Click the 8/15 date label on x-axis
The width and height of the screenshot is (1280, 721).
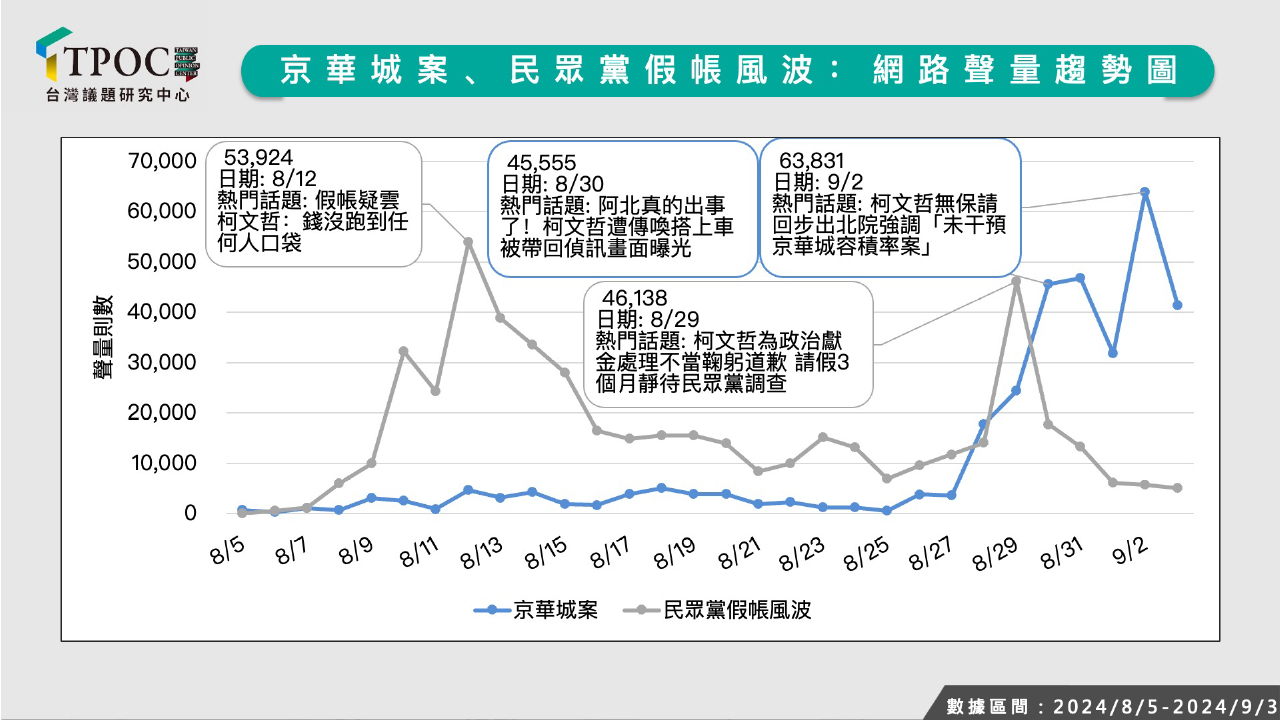(552, 552)
